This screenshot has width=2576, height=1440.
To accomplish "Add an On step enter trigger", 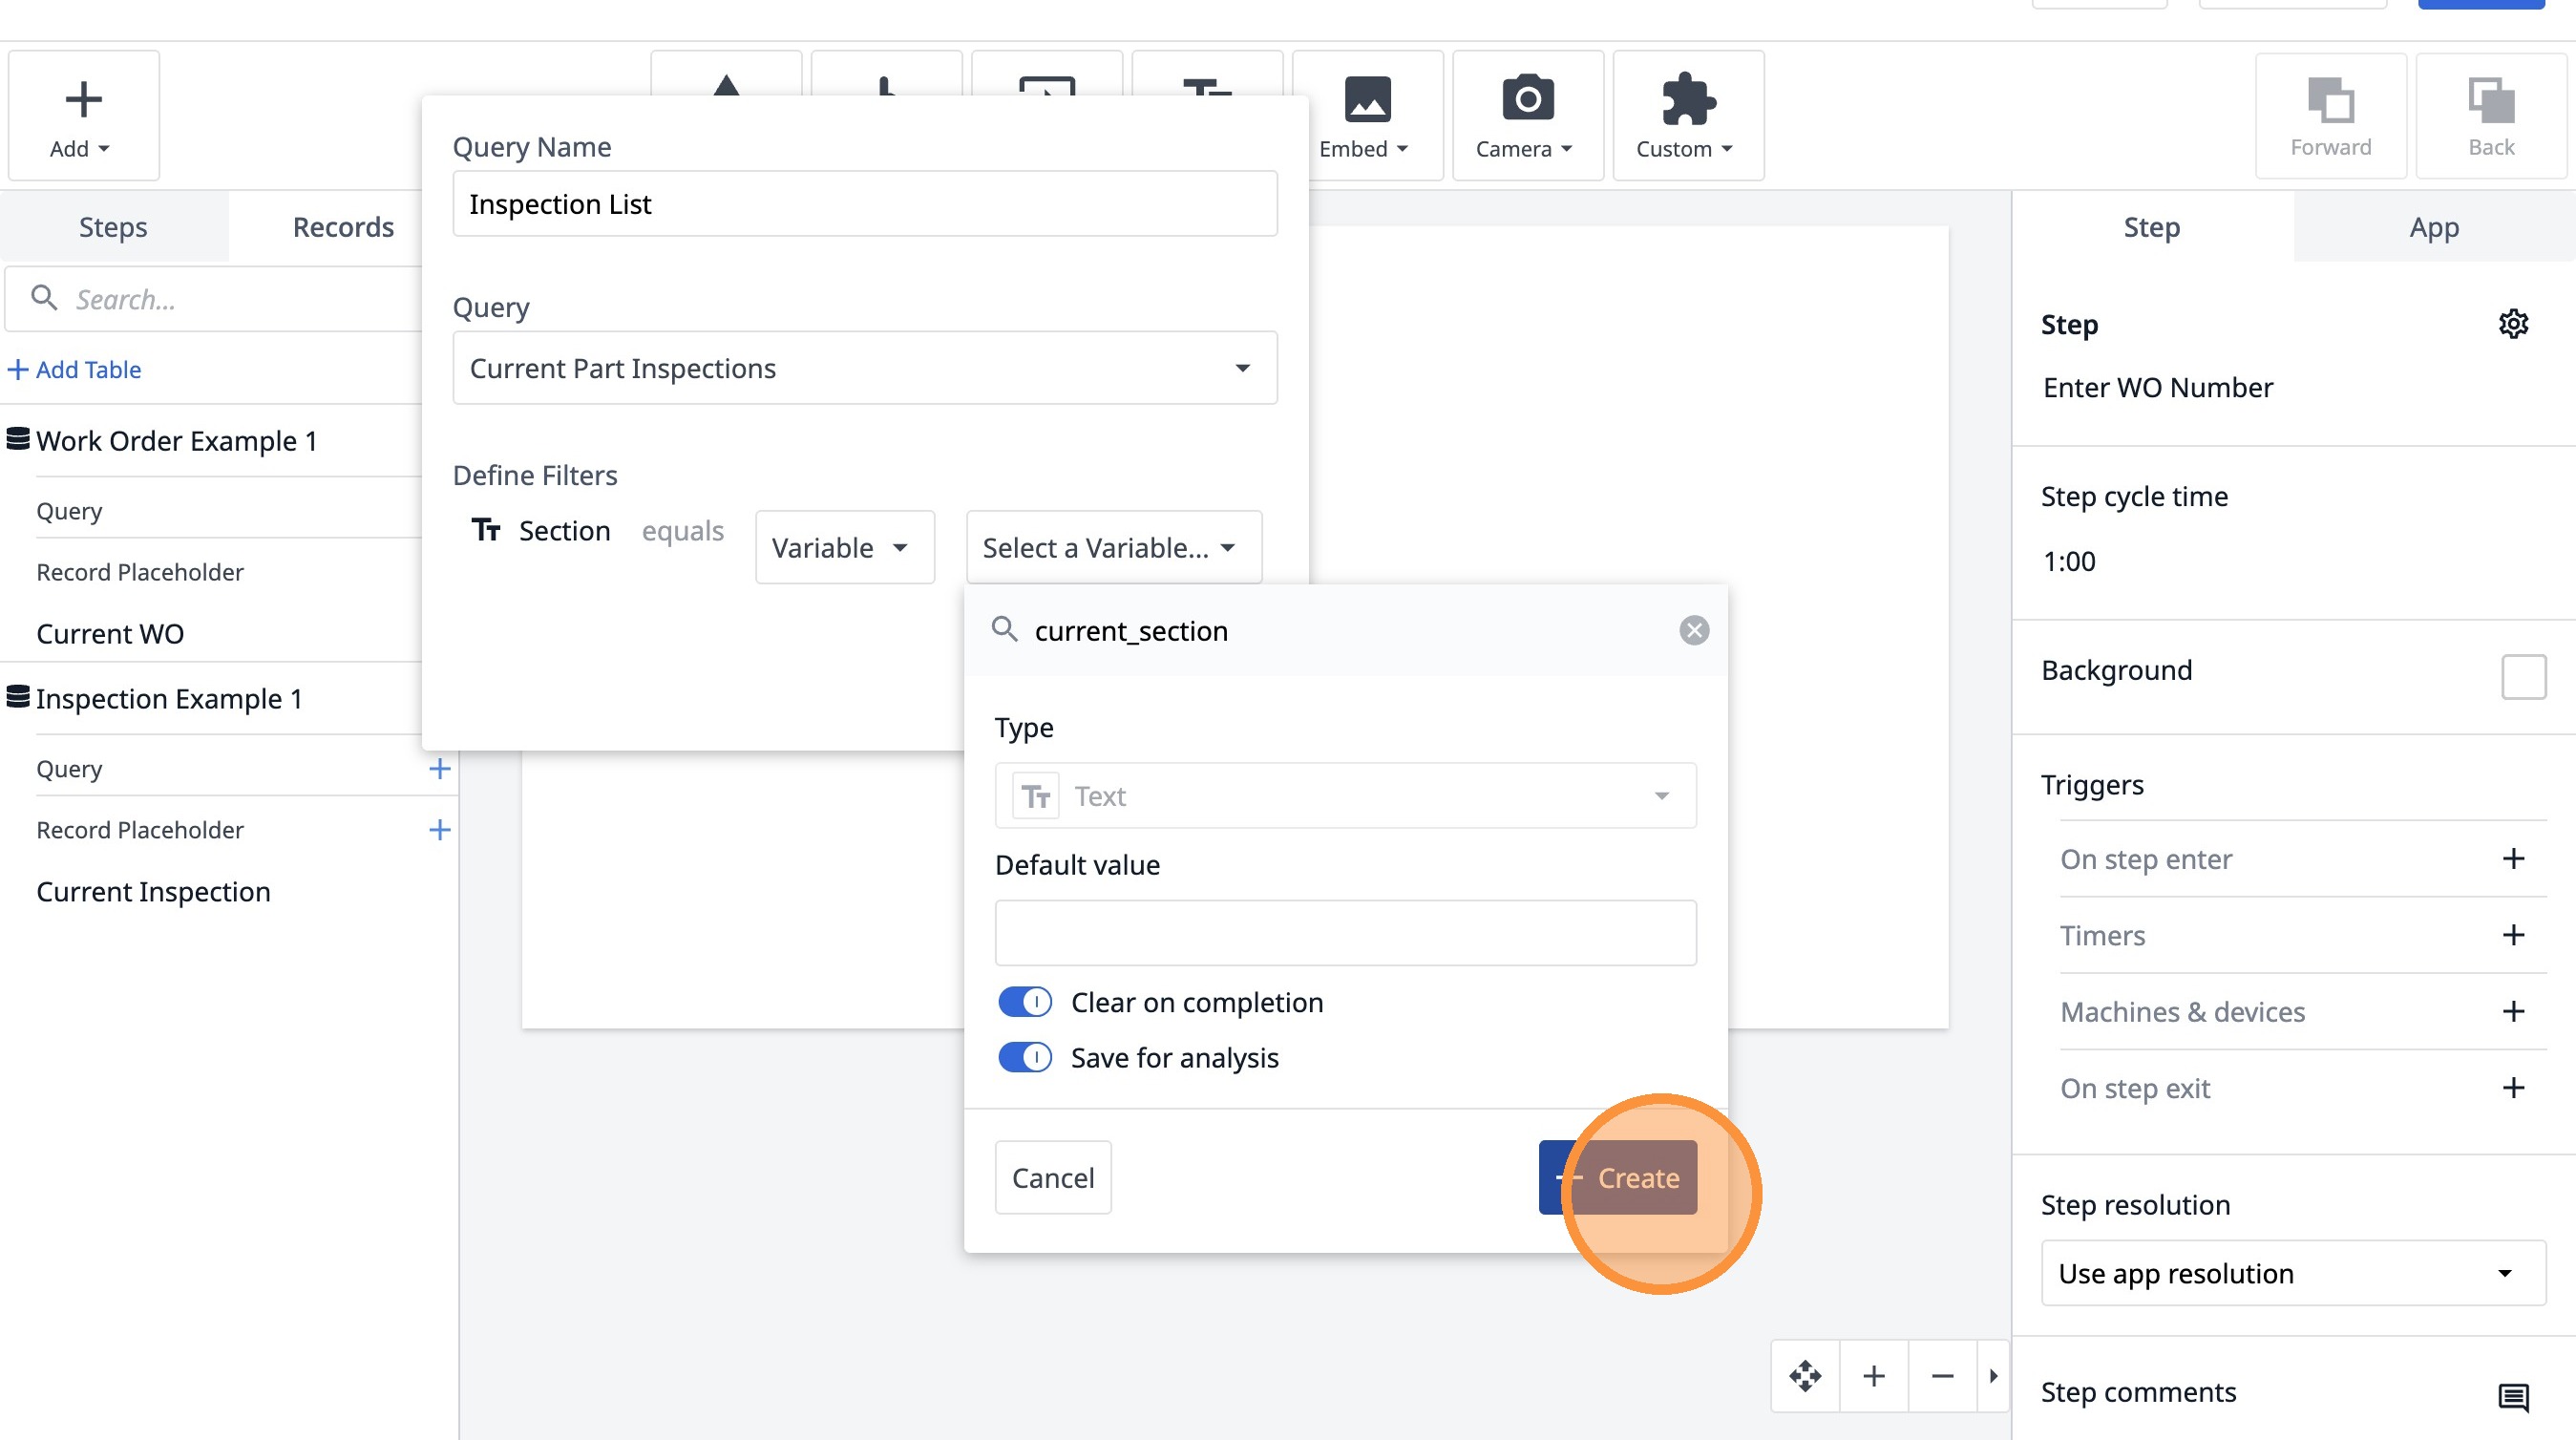I will pos(2512,859).
